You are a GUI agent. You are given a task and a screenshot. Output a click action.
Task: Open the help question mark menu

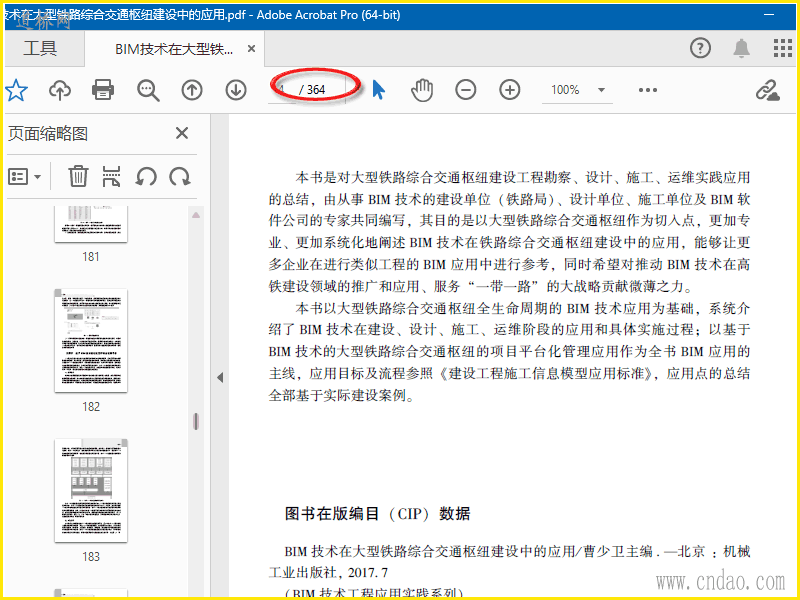click(700, 48)
